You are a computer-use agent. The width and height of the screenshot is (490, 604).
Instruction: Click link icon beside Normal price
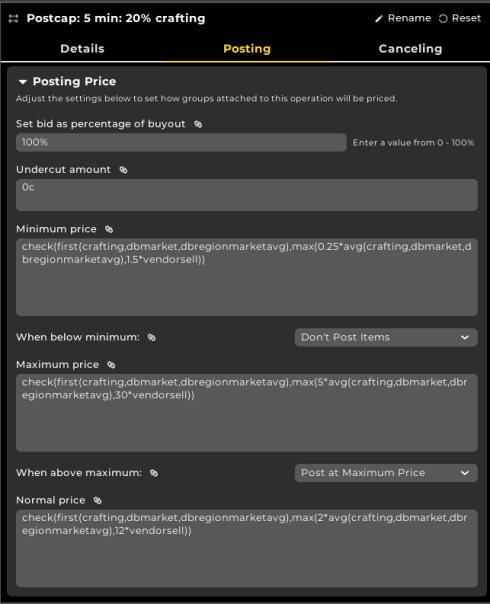97,500
